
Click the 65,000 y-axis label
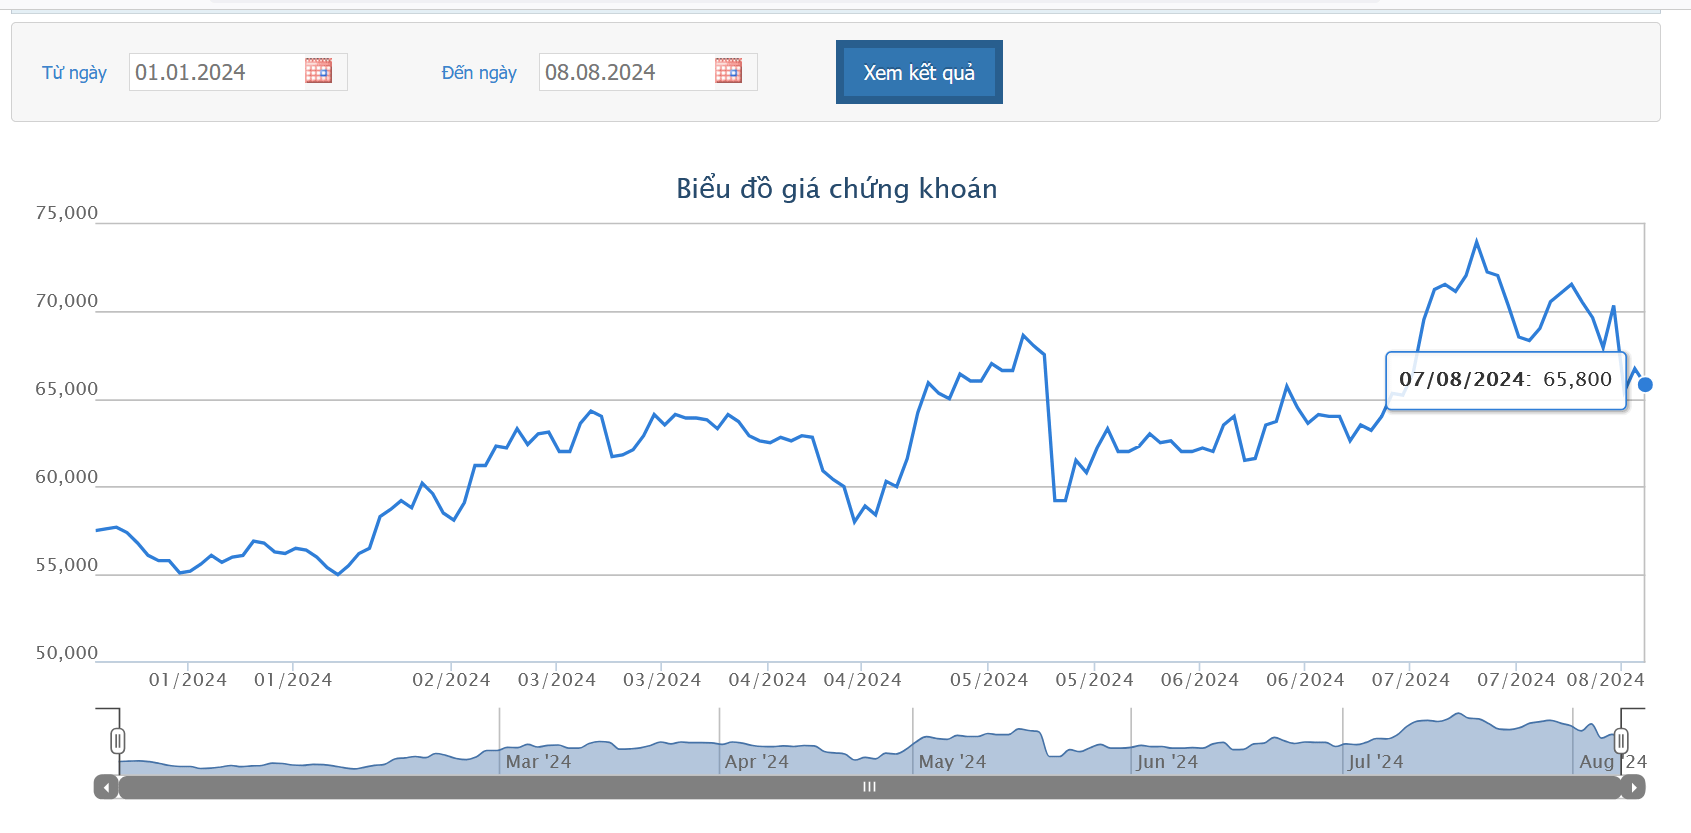67,389
